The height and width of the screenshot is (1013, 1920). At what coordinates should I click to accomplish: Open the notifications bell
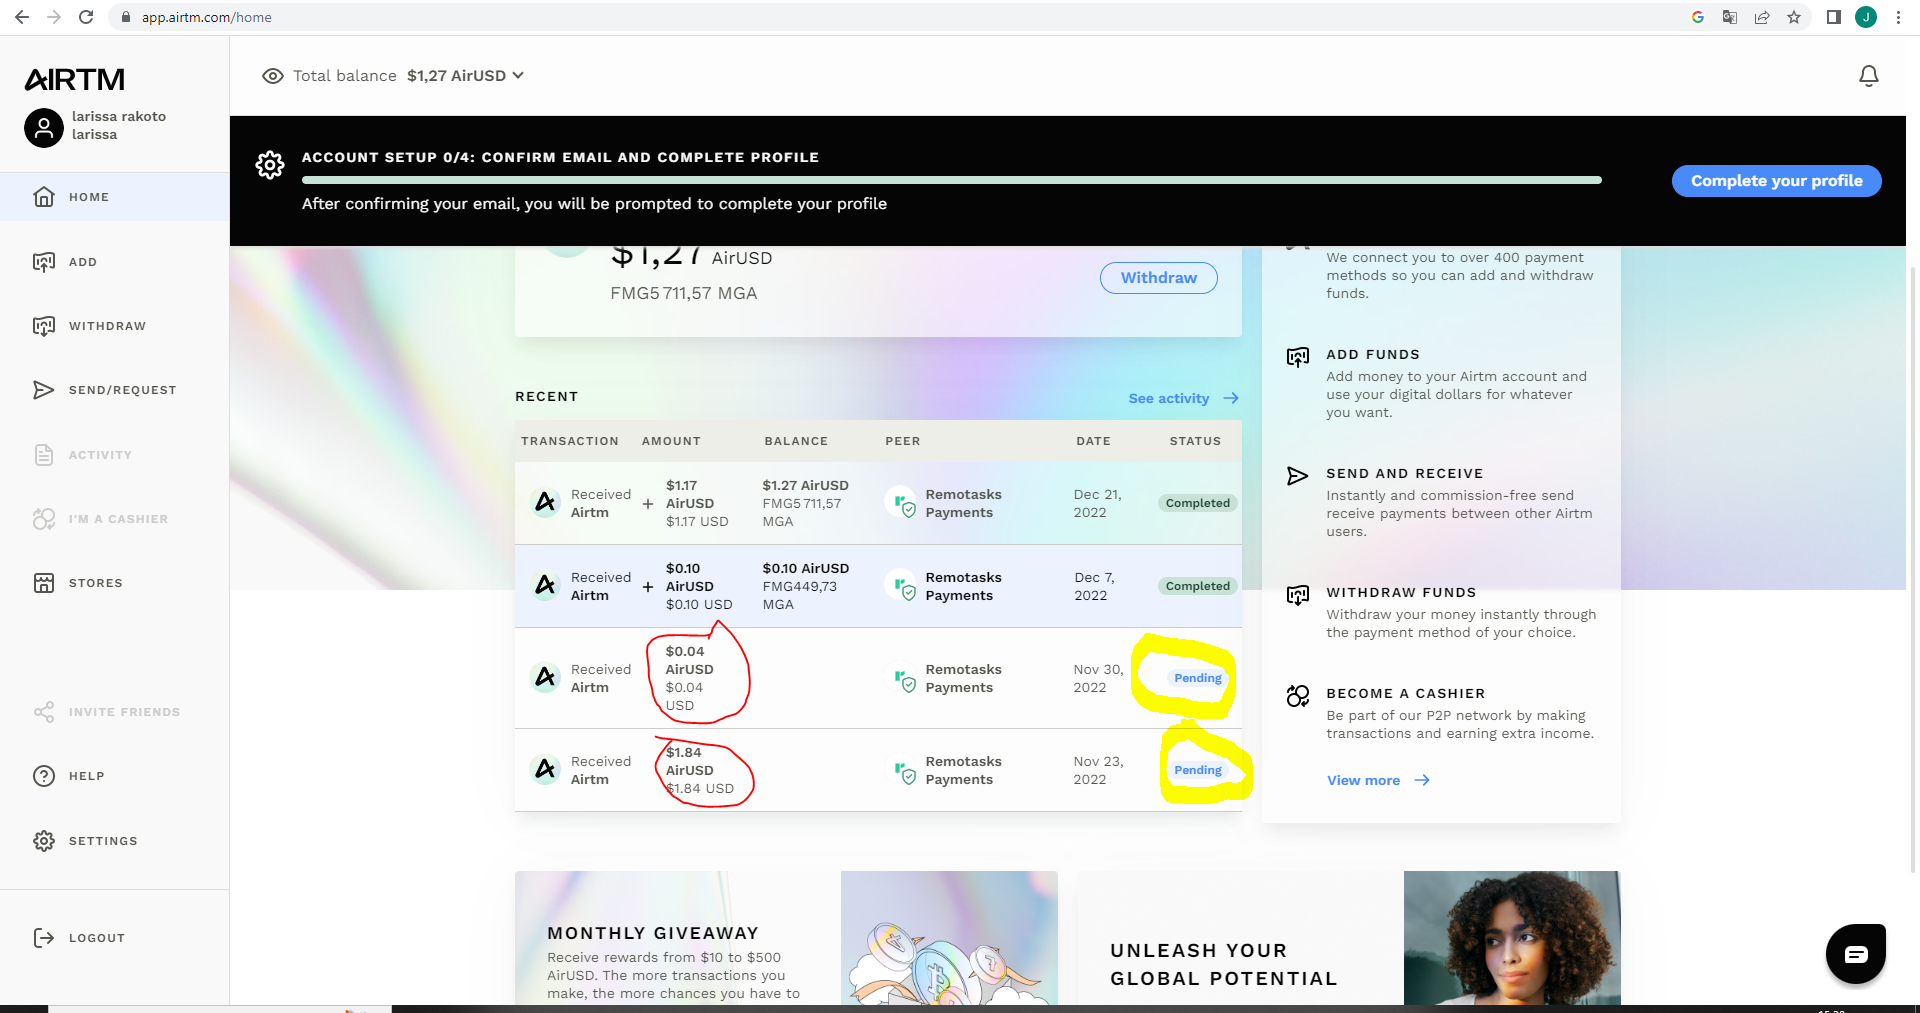[1868, 76]
